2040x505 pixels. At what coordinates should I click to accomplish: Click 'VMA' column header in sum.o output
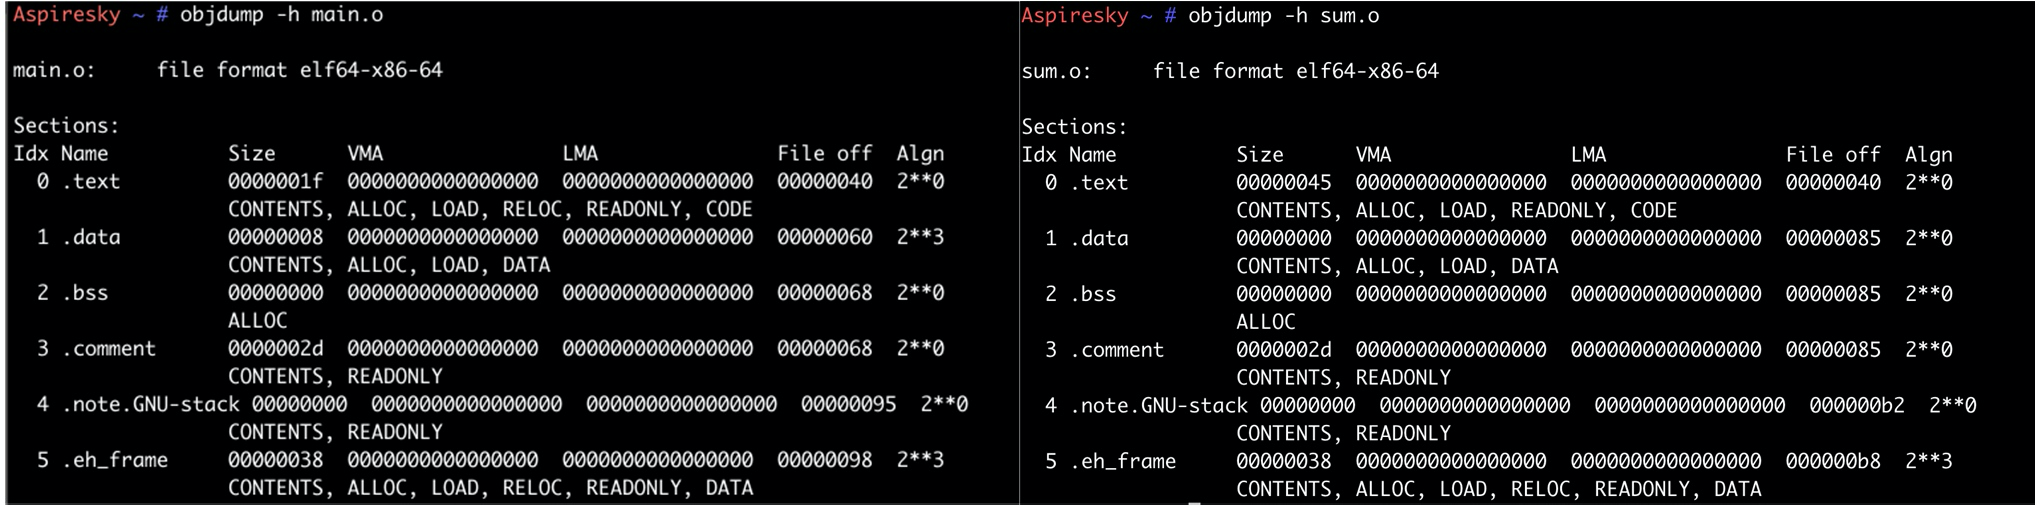1373,155
